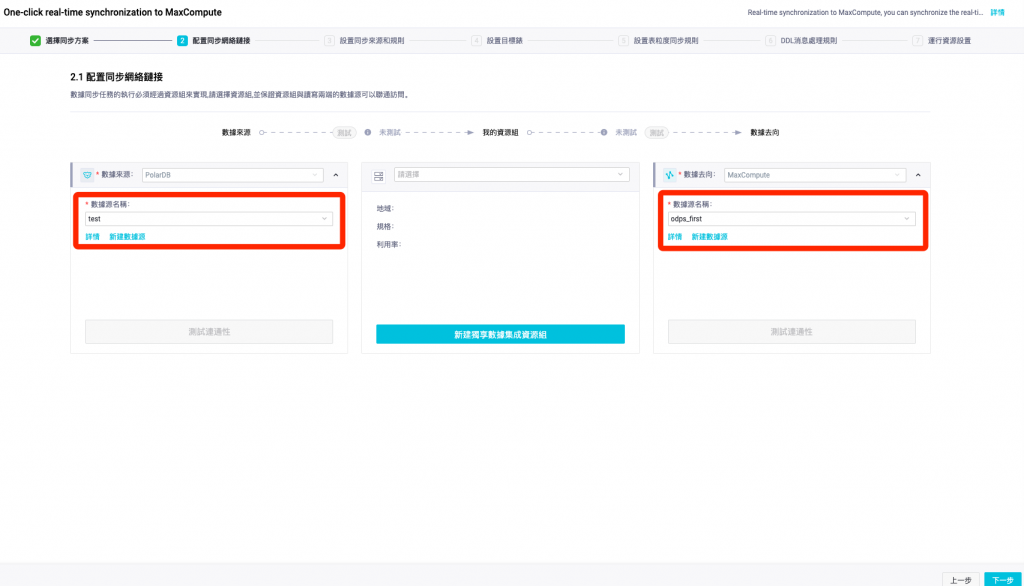Select step DDL消息處理規則
This screenshot has width=1024, height=586.
pyautogui.click(x=808, y=41)
